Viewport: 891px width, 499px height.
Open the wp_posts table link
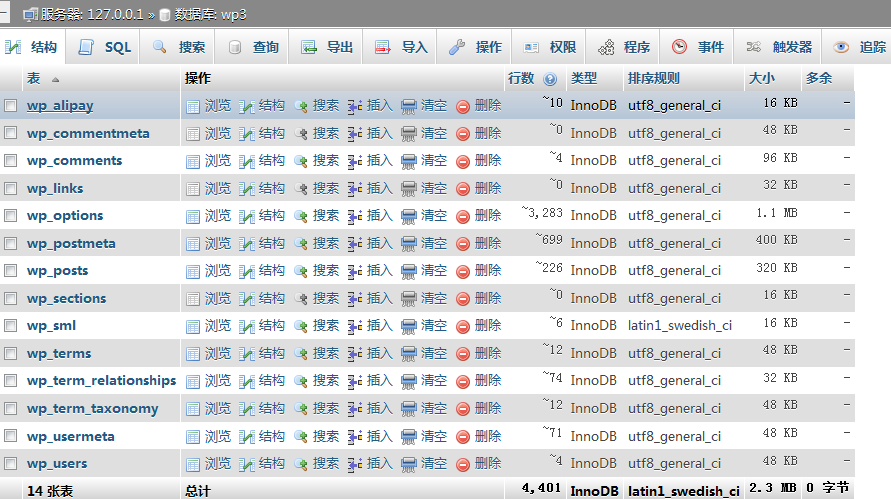(57, 270)
